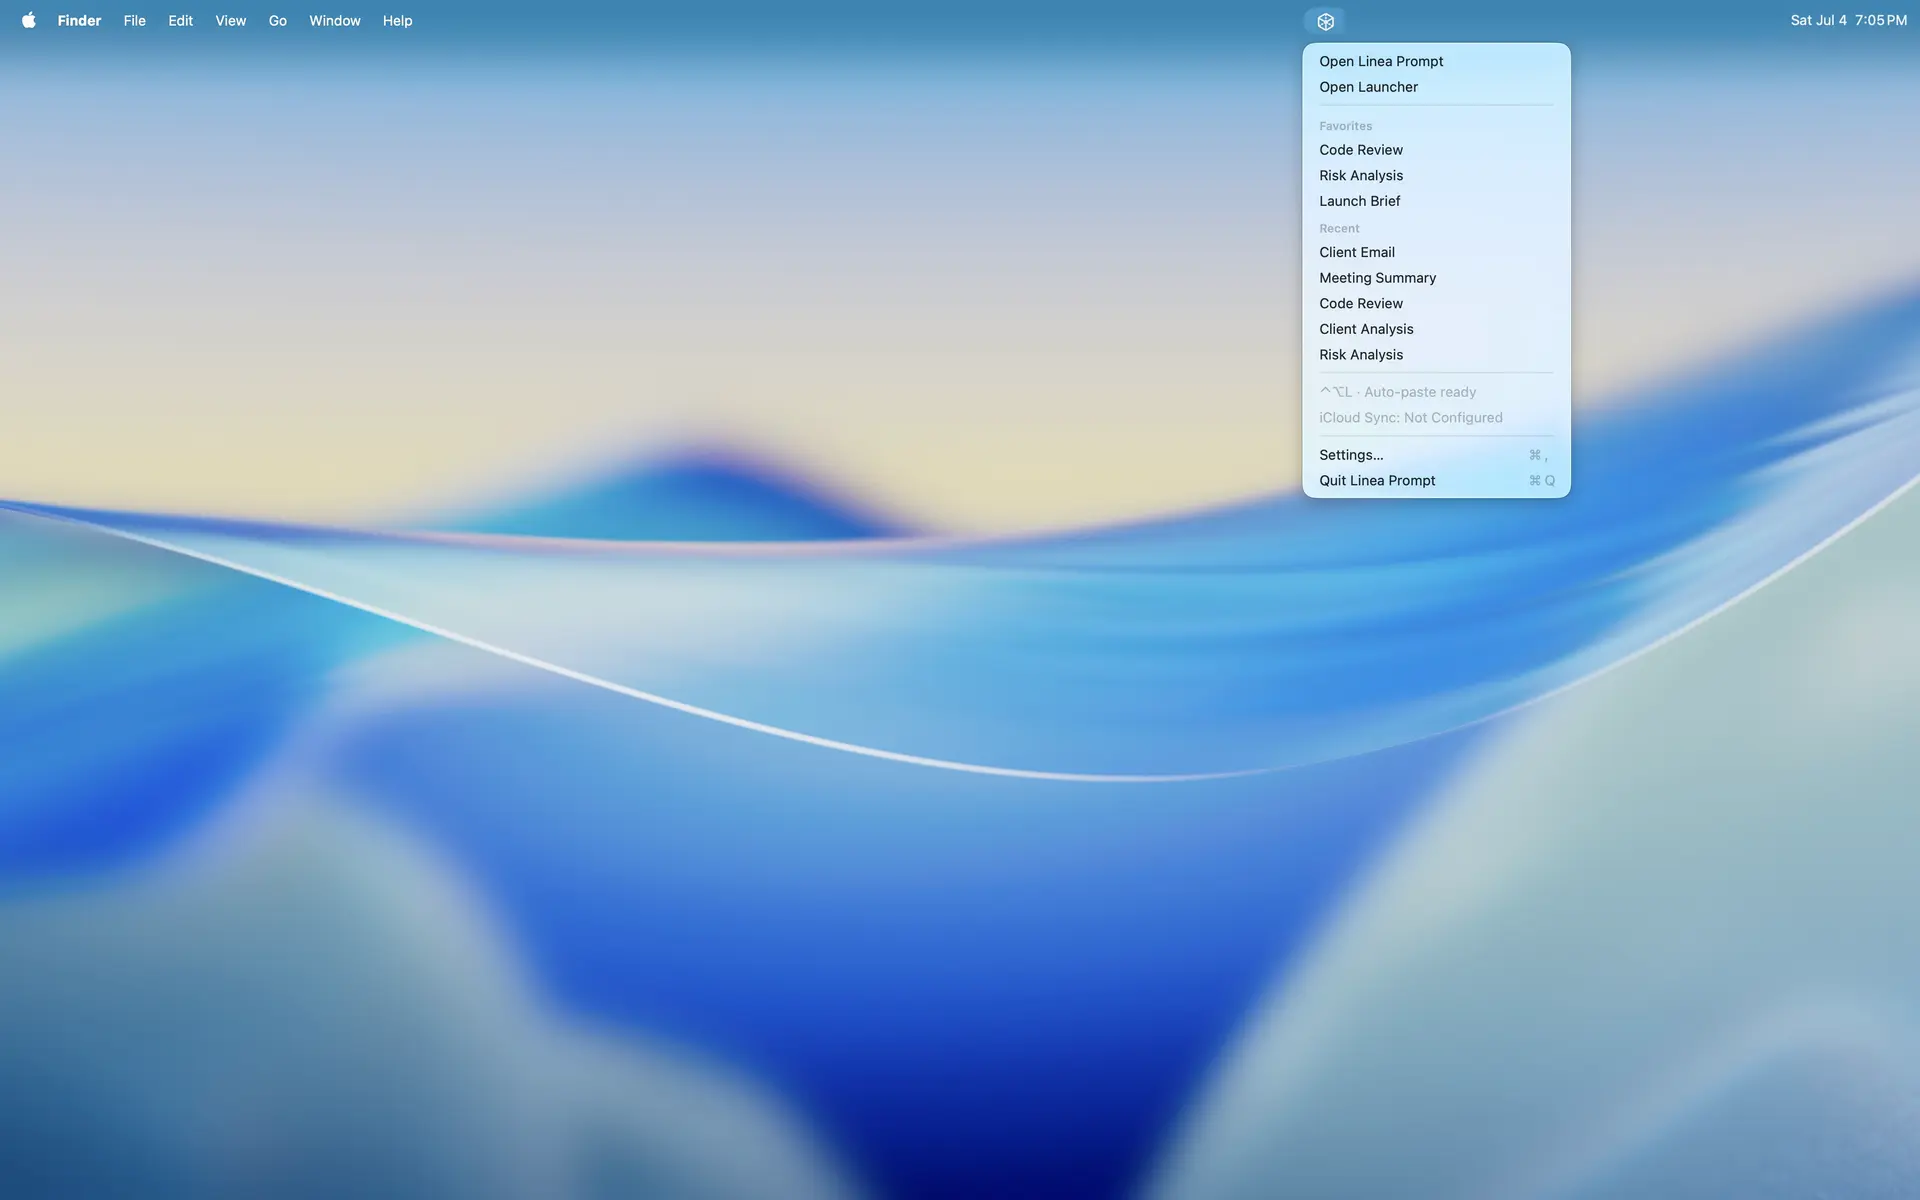Open the Apple menu
The height and width of the screenshot is (1200, 1920).
[29, 20]
